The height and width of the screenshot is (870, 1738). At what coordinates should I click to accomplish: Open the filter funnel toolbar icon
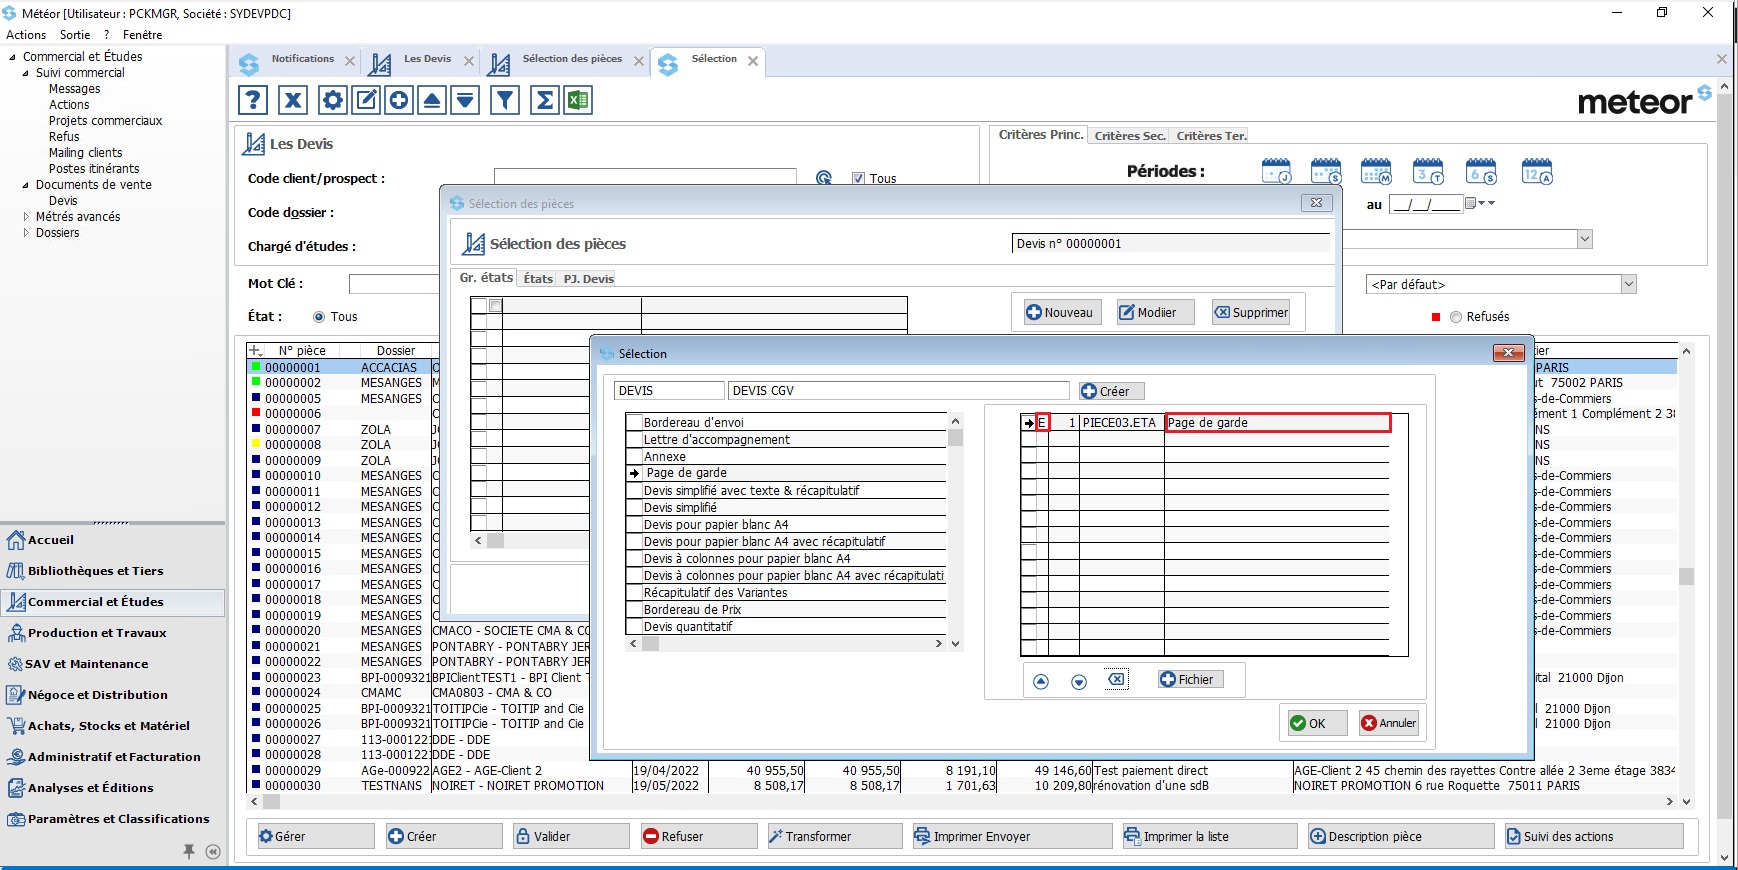(505, 100)
